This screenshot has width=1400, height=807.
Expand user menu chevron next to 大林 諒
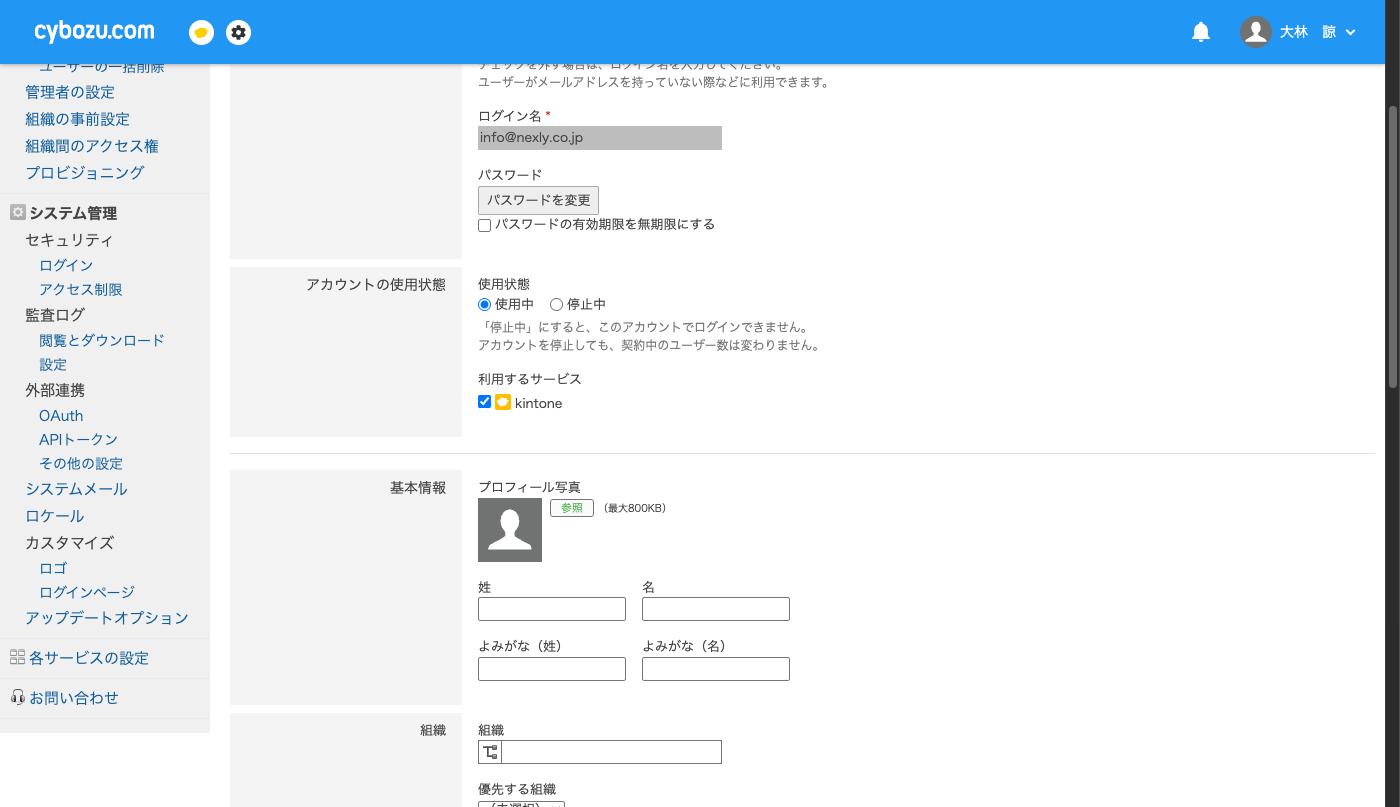tap(1350, 32)
